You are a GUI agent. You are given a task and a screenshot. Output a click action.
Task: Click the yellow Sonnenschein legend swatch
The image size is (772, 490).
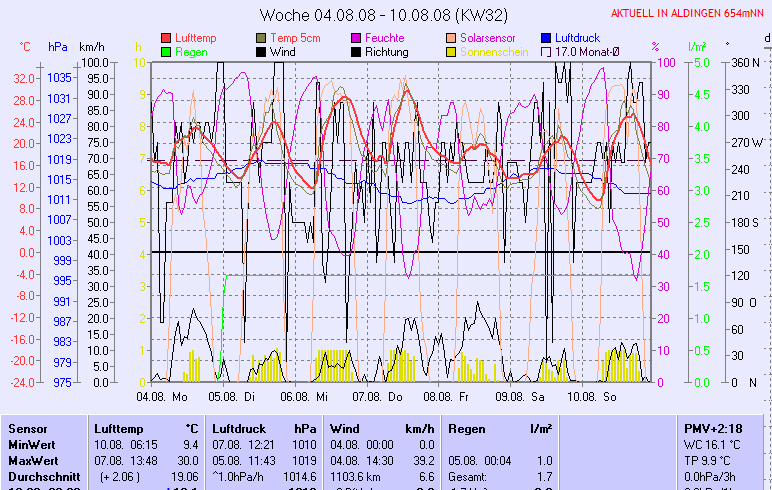pyautogui.click(x=452, y=52)
